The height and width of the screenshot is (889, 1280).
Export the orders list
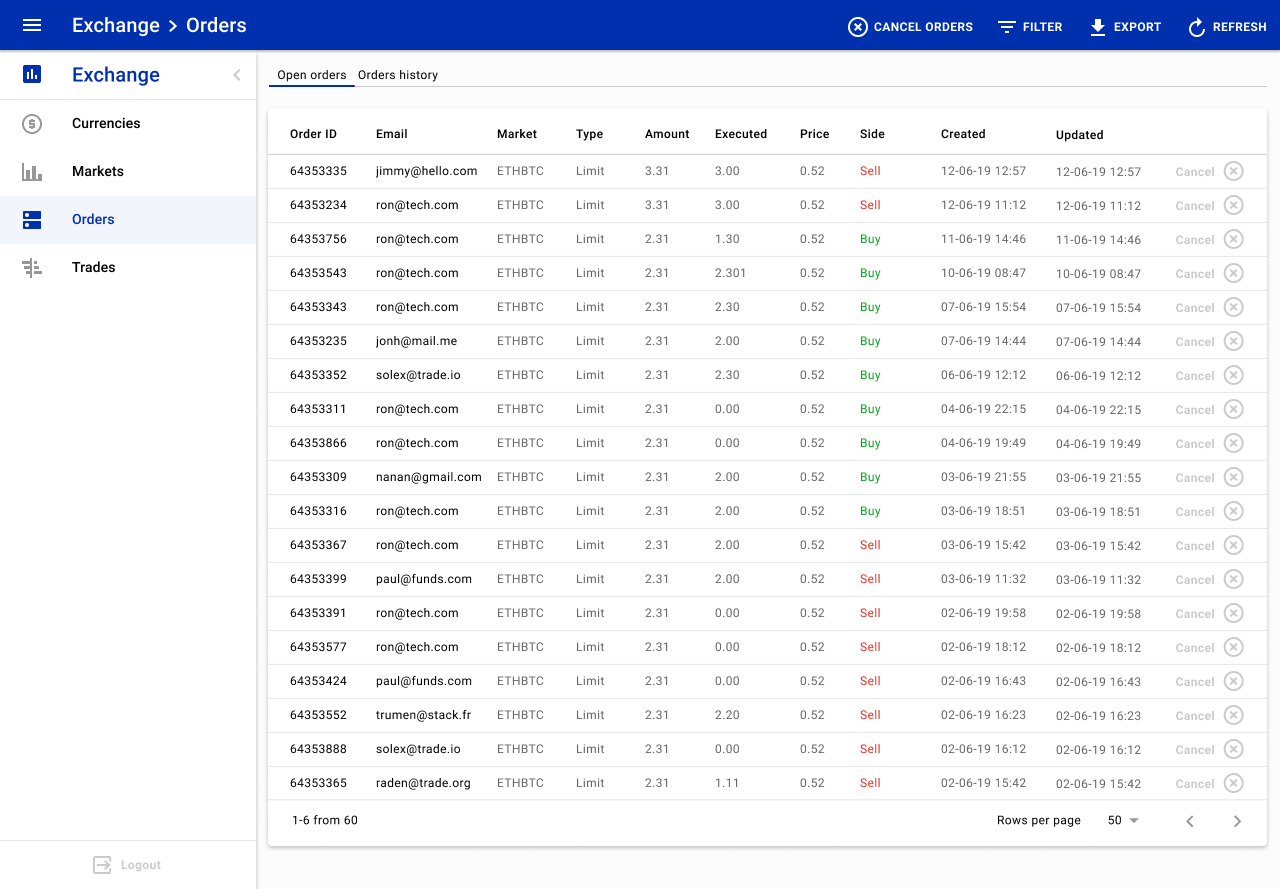1125,27
